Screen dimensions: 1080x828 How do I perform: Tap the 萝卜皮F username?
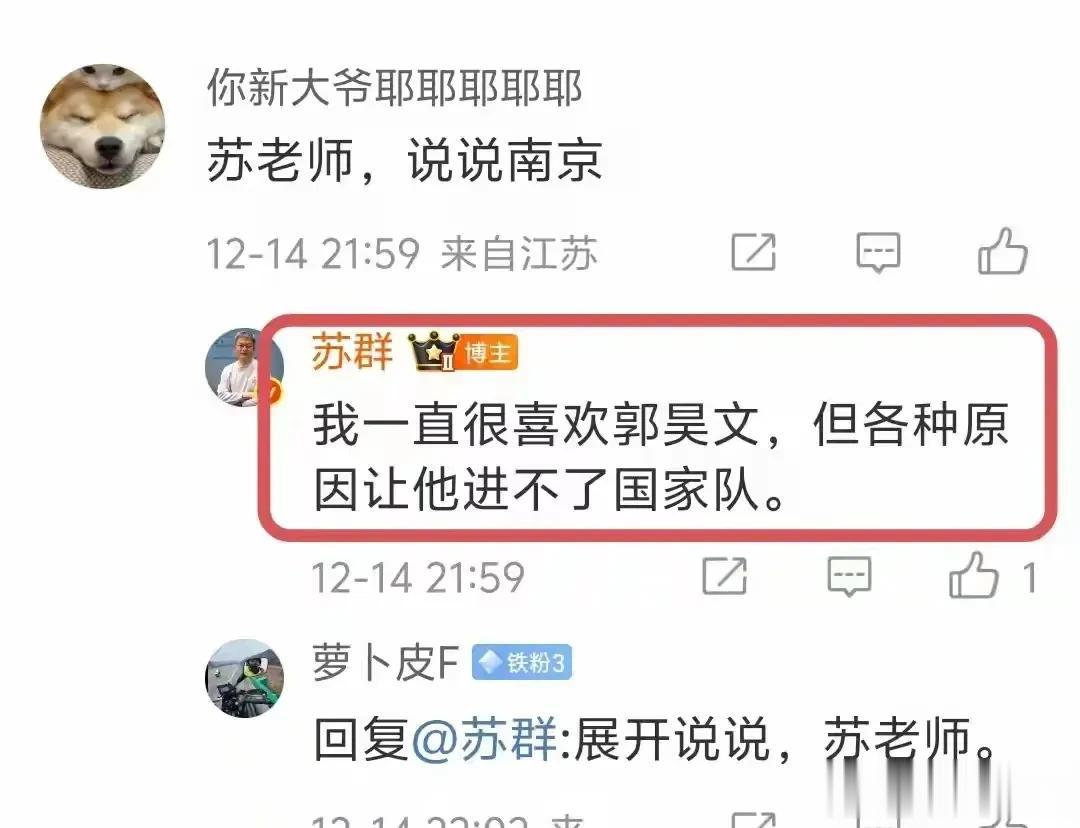[386, 663]
